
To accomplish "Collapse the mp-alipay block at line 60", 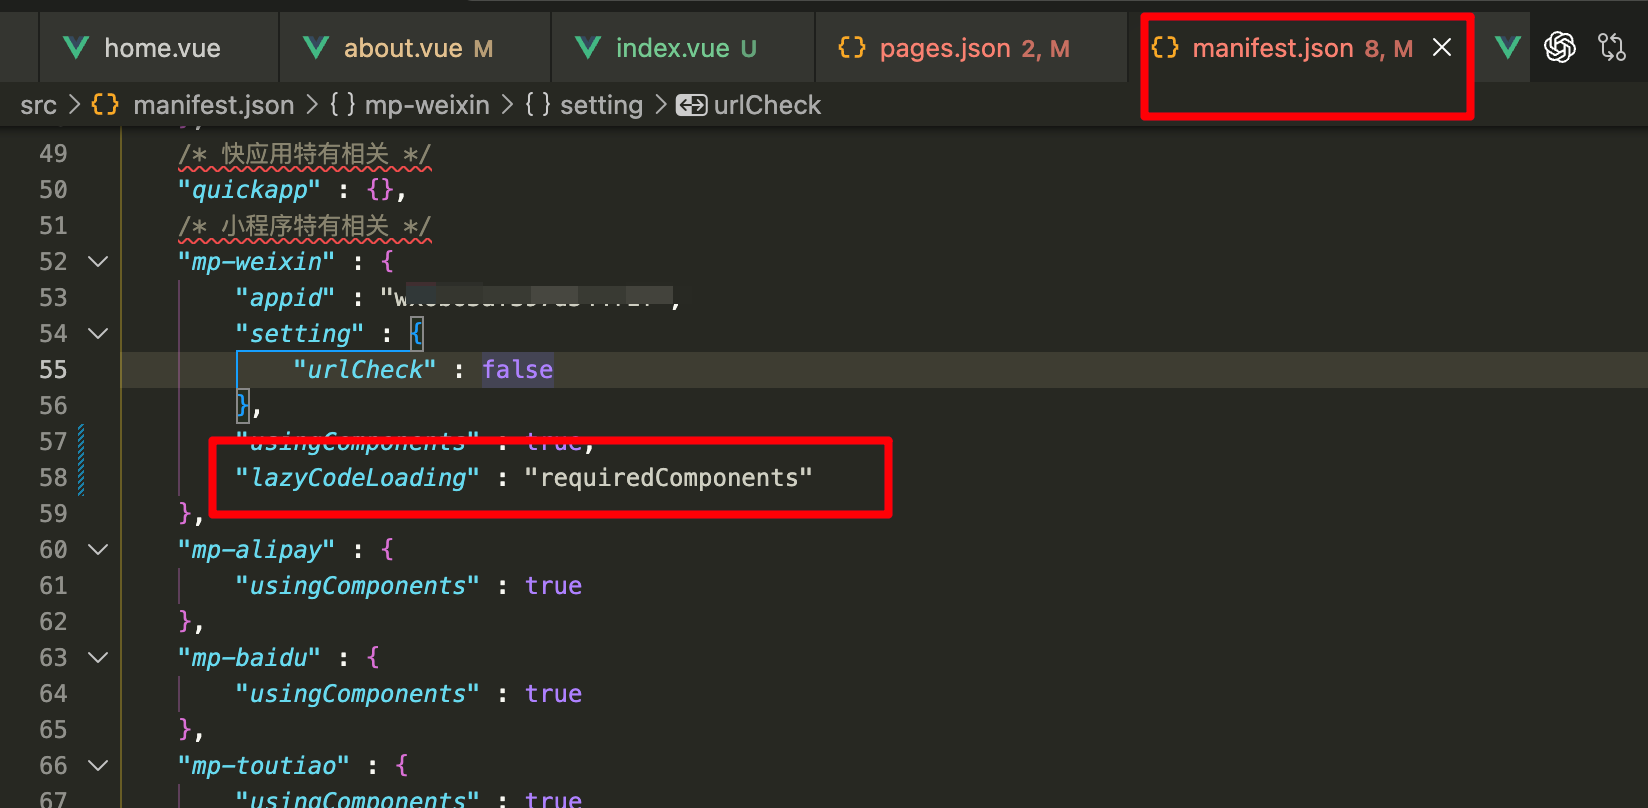I will [x=98, y=550].
